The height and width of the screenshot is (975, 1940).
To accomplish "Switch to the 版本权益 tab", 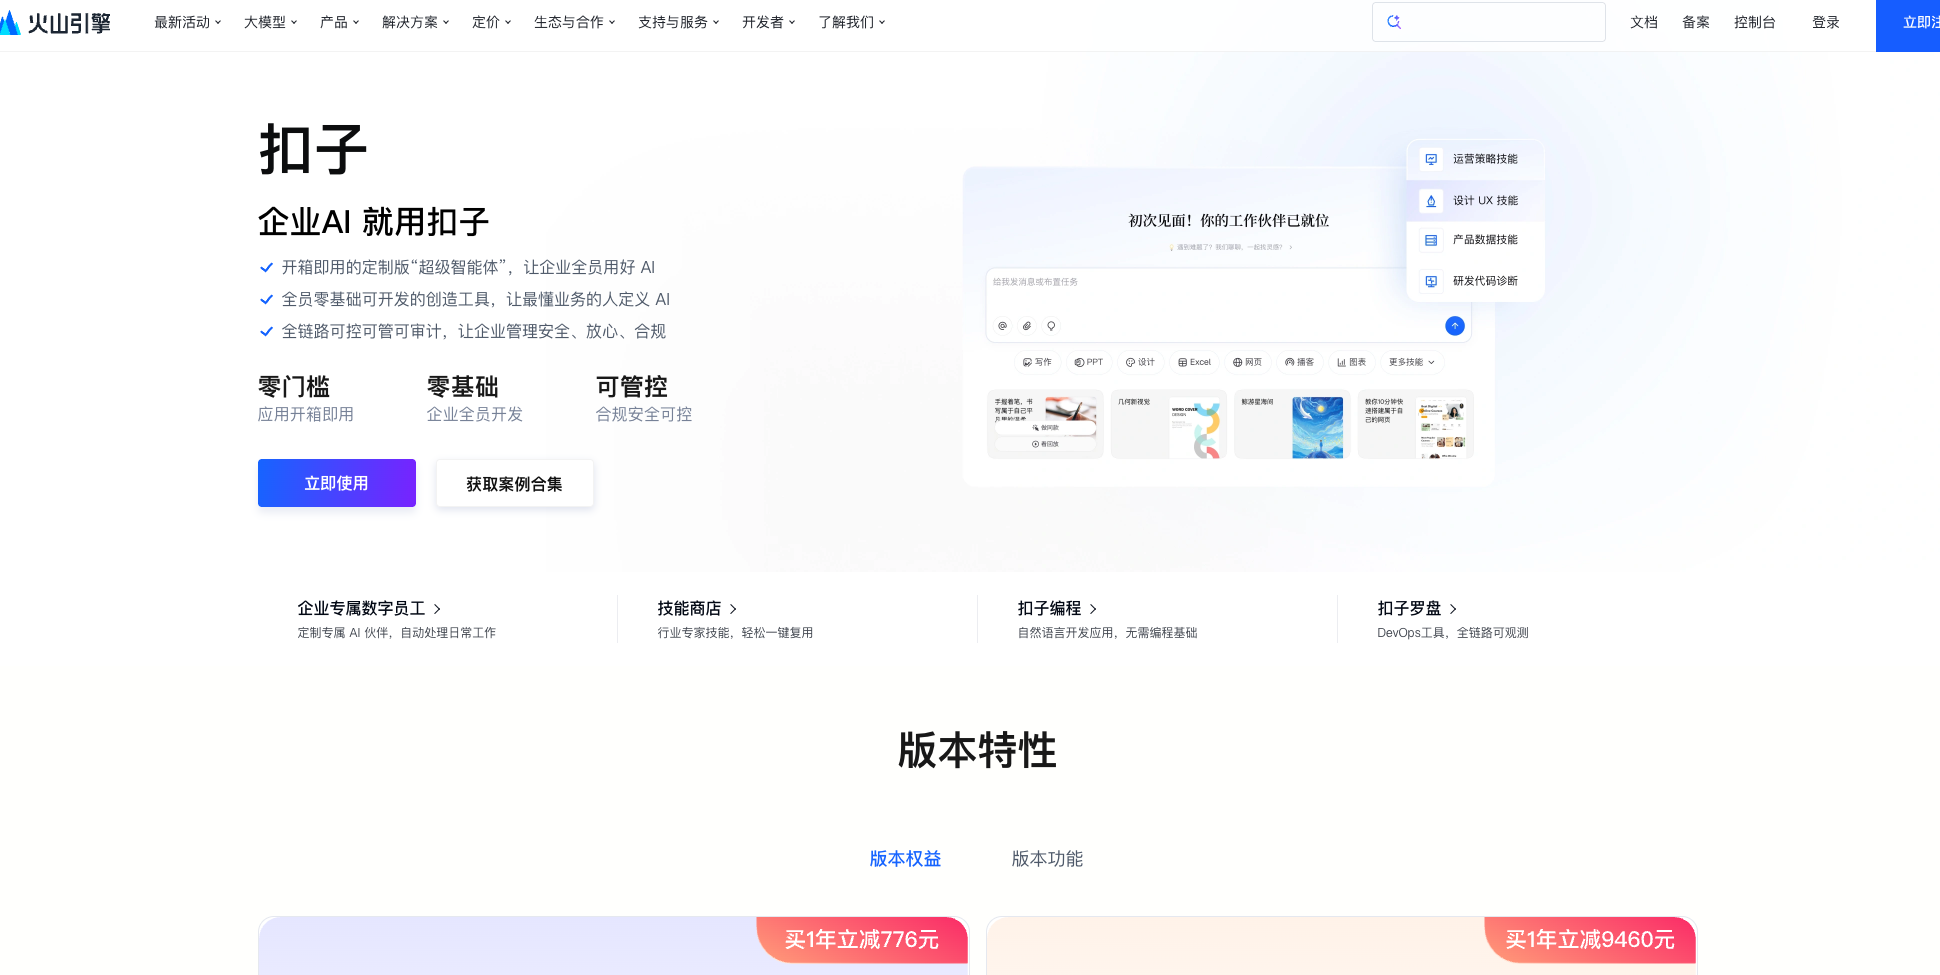I will point(905,859).
